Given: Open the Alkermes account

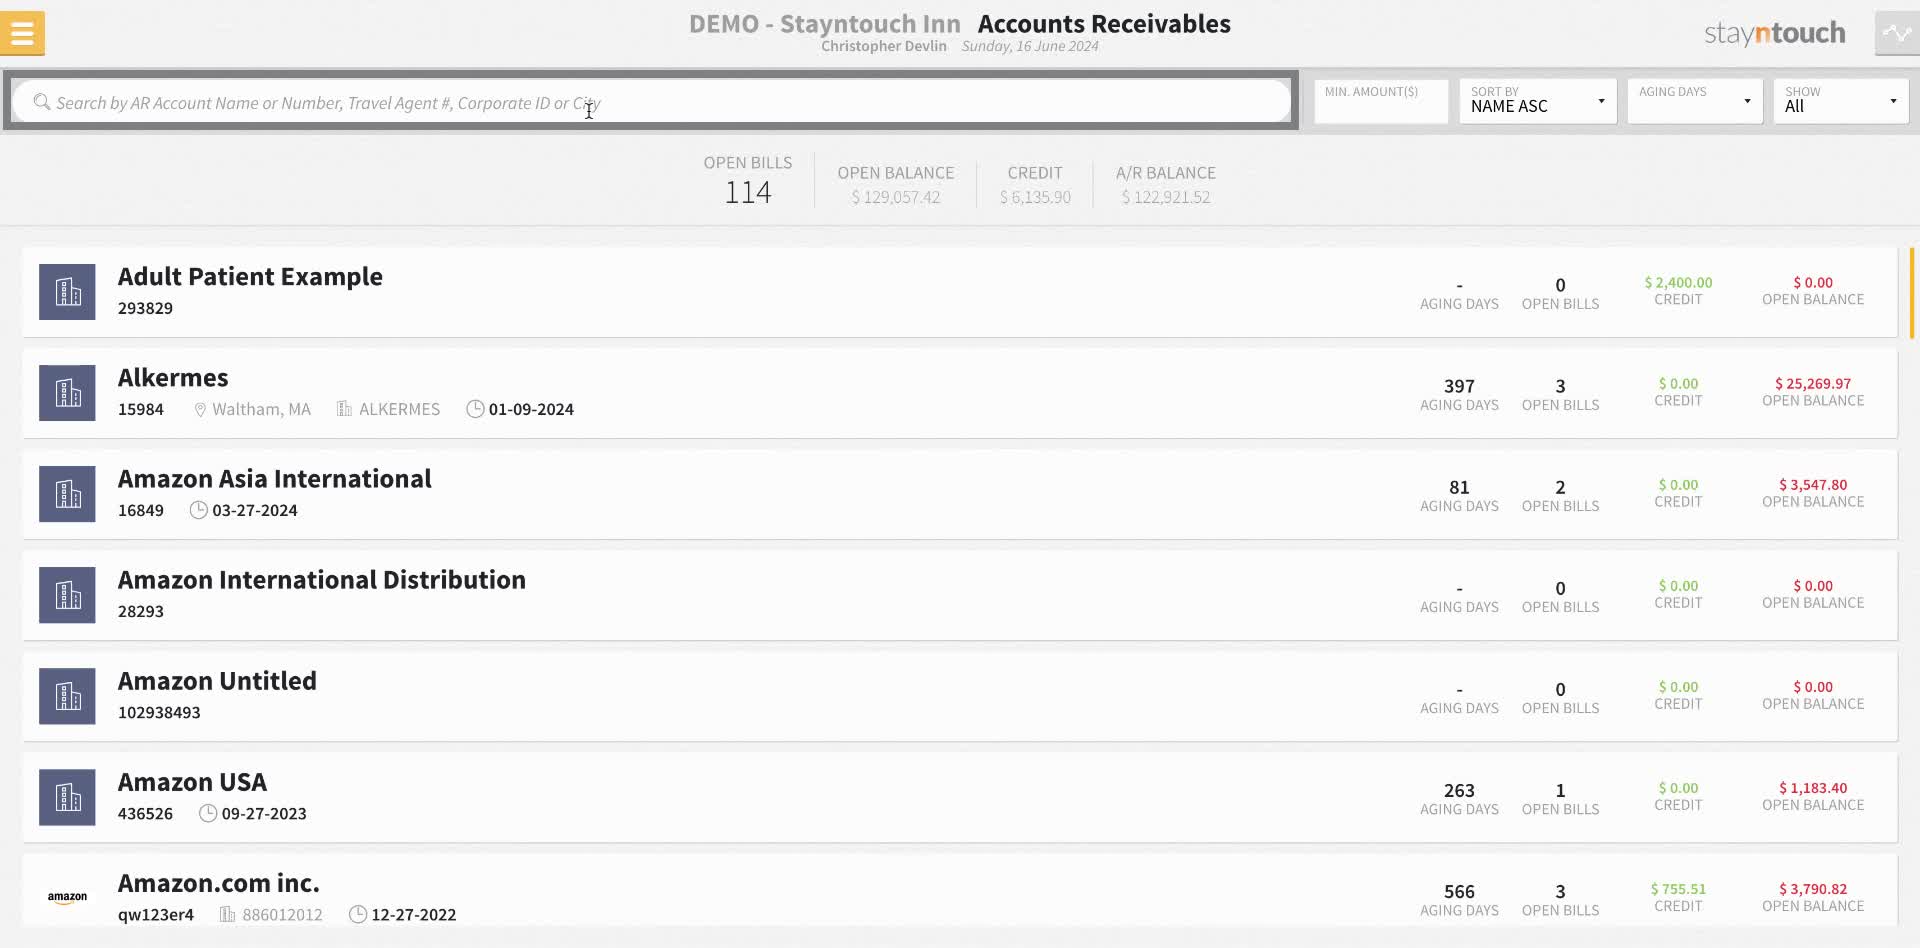Looking at the screenshot, I should point(959,393).
